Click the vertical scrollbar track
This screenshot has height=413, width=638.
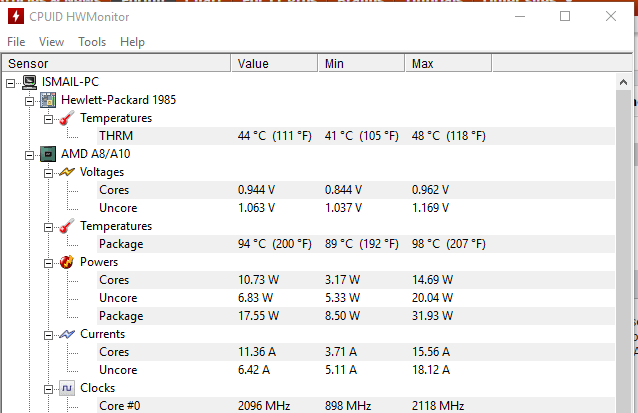pyautogui.click(x=623, y=251)
